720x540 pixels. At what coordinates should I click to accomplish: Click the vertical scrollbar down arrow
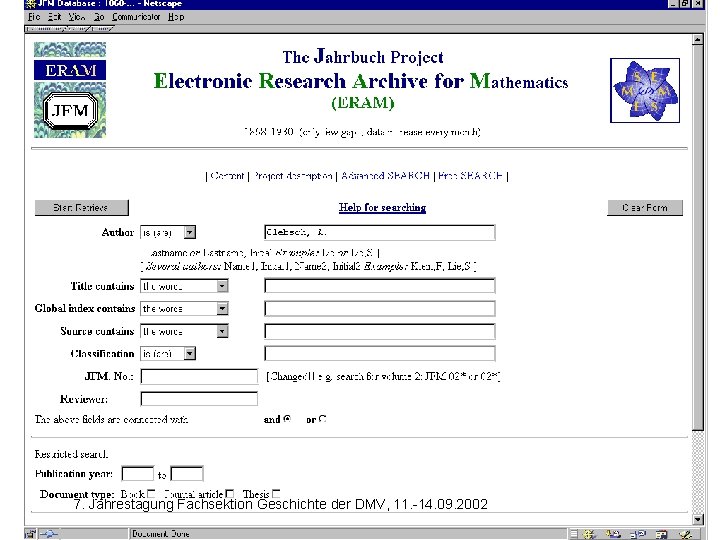698,519
